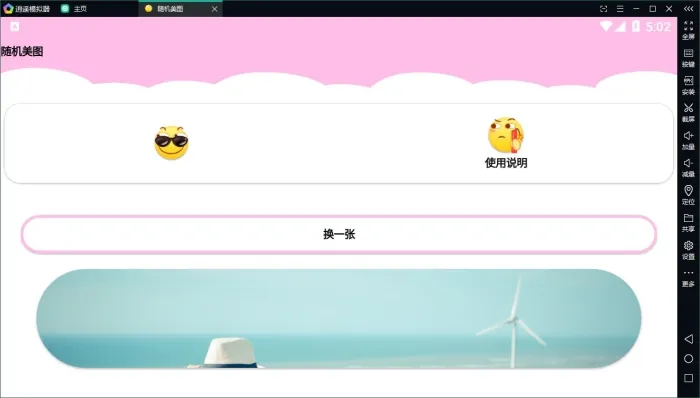
Task: Tap the seaside windmill picture
Action: pyautogui.click(x=339, y=319)
